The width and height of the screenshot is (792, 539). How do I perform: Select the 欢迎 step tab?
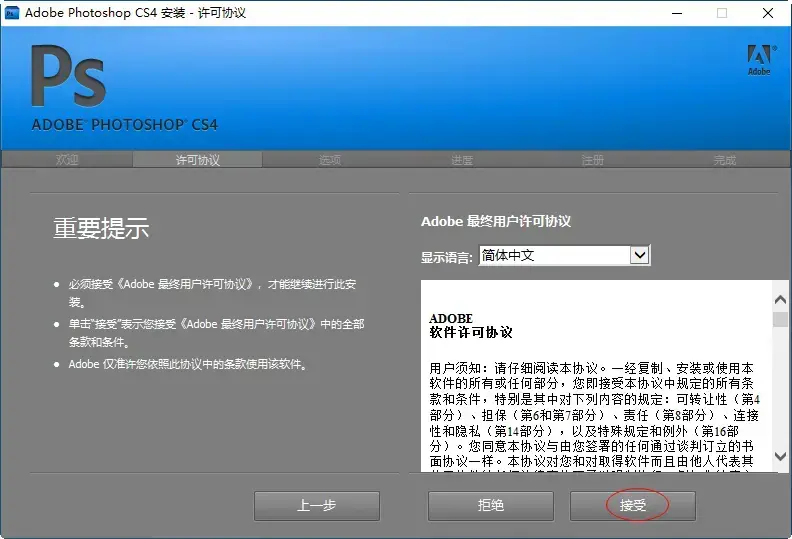point(67,160)
